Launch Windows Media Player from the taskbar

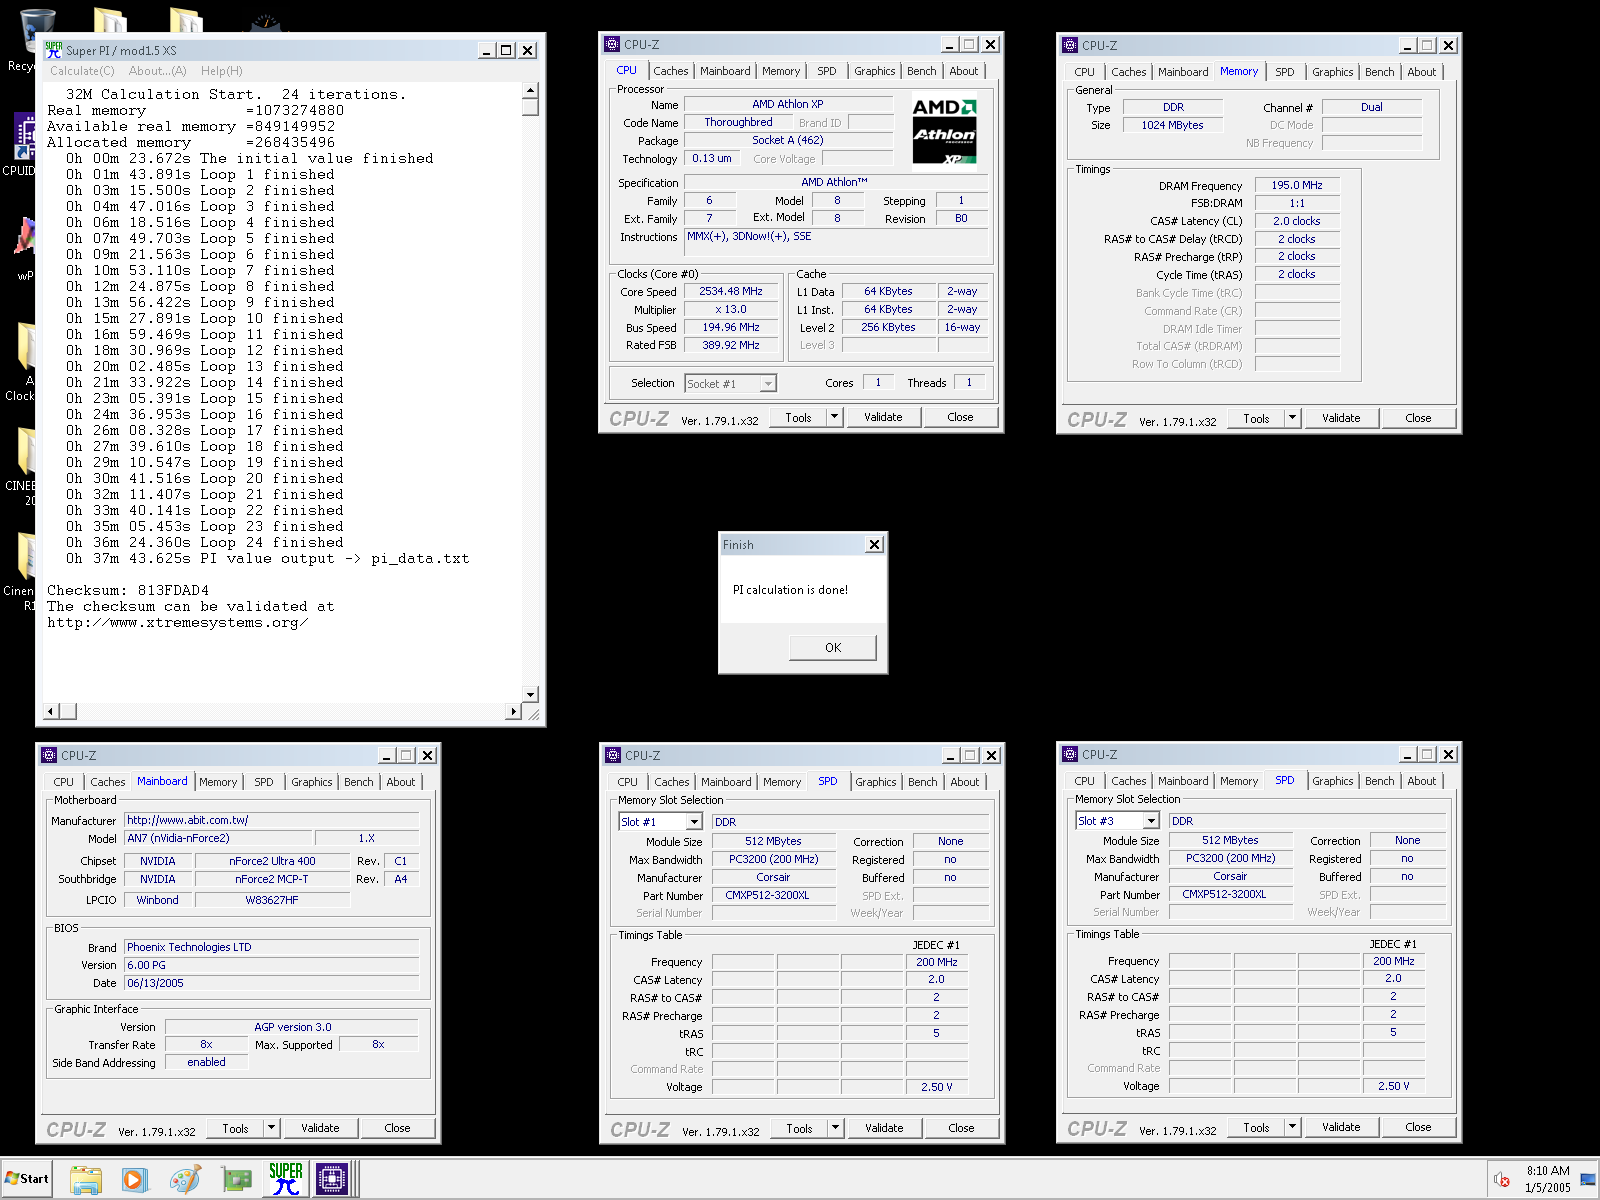[x=135, y=1179]
